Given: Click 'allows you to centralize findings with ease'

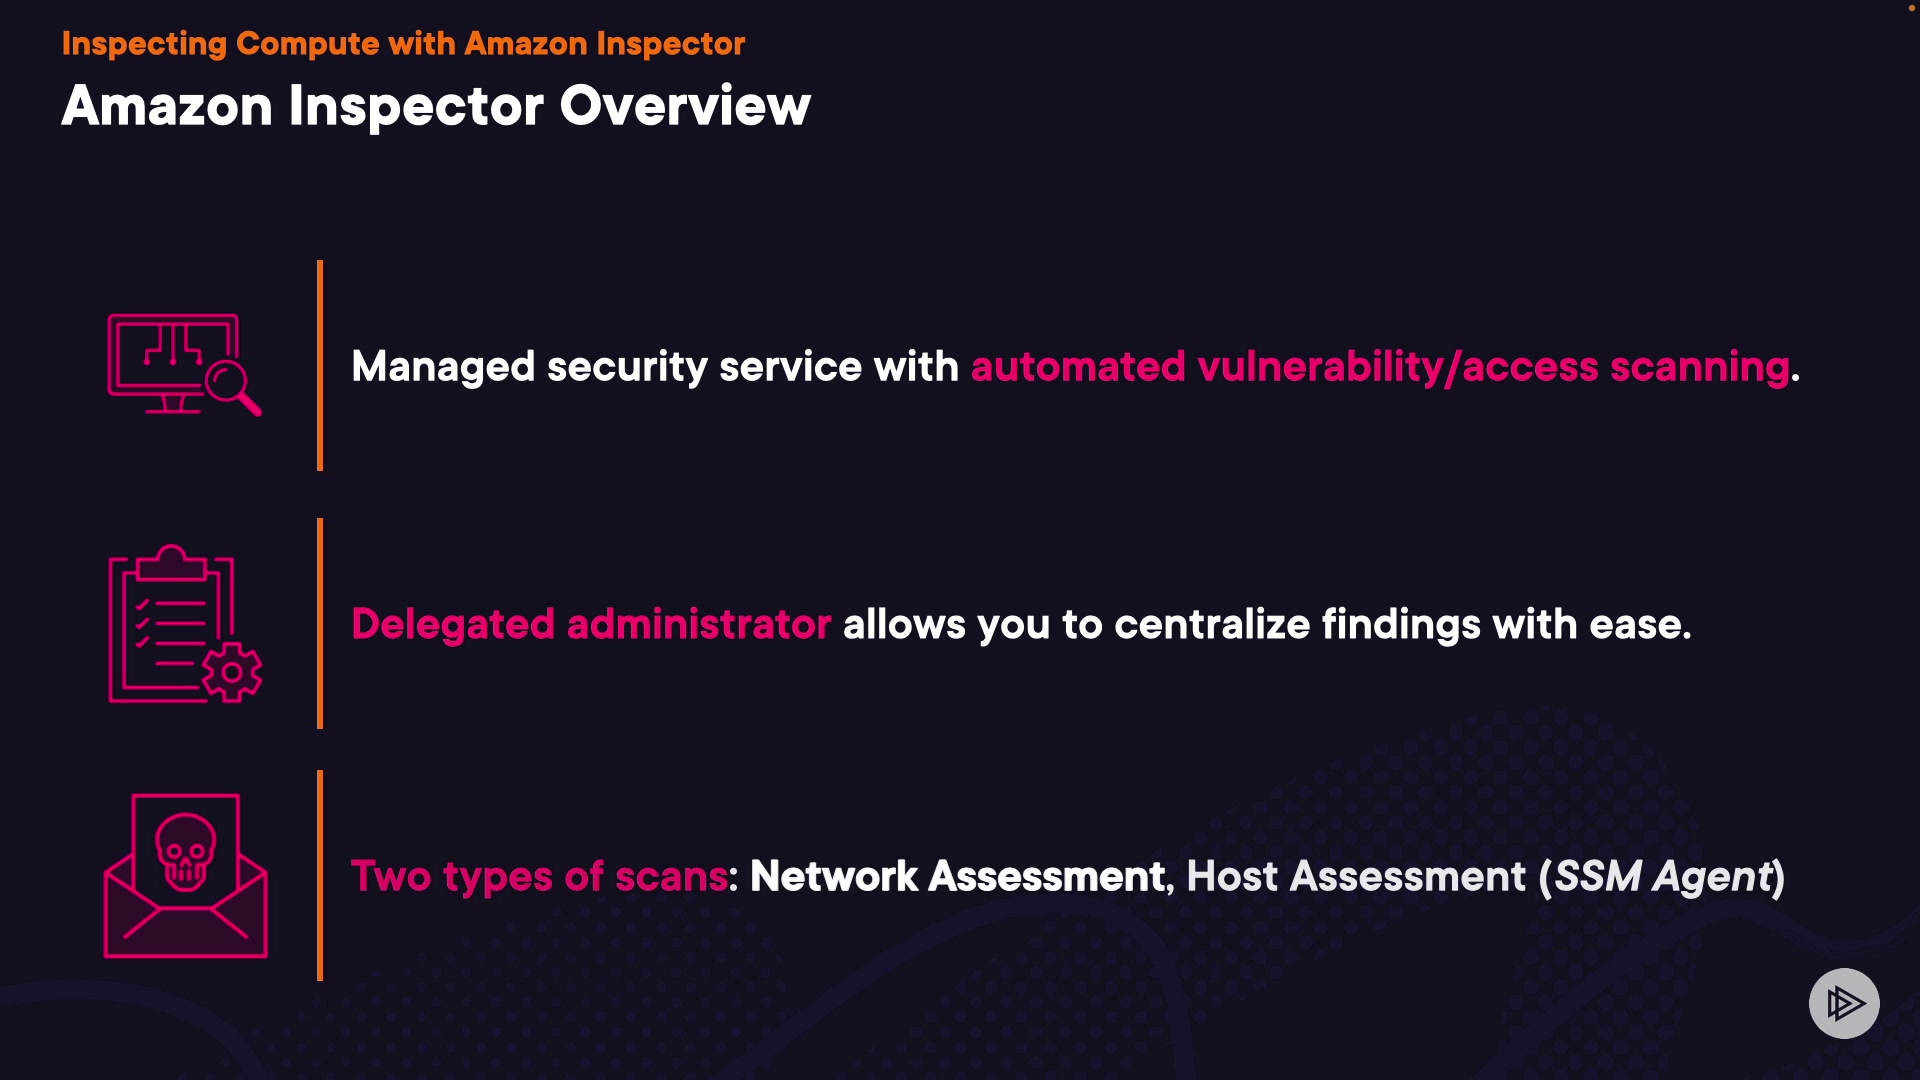Looking at the screenshot, I should [1266, 625].
